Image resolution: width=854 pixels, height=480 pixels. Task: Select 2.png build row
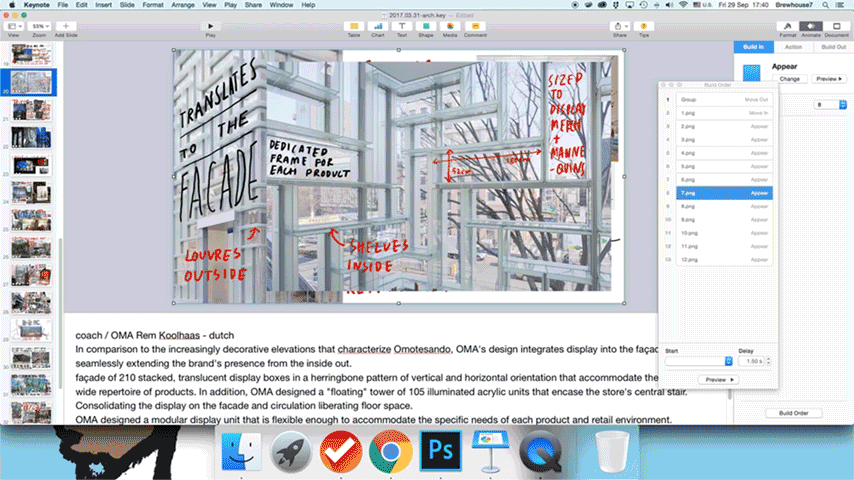coord(724,126)
